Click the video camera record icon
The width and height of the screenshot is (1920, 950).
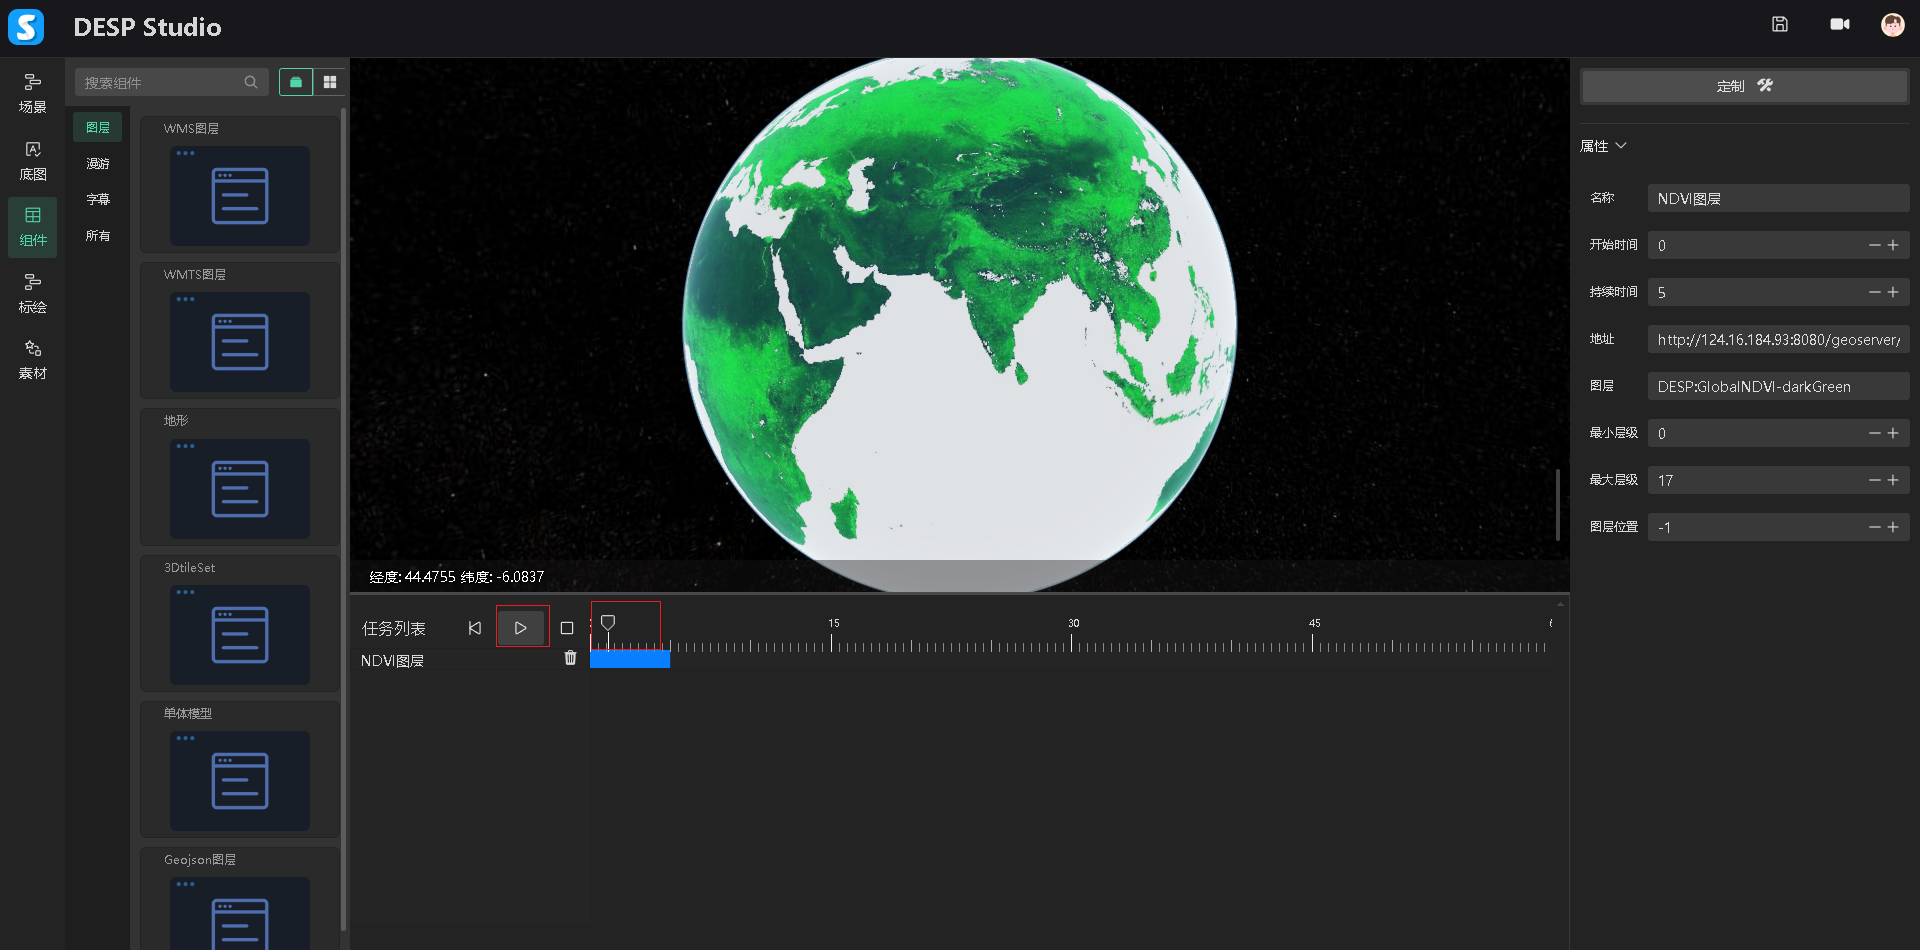click(x=1839, y=25)
